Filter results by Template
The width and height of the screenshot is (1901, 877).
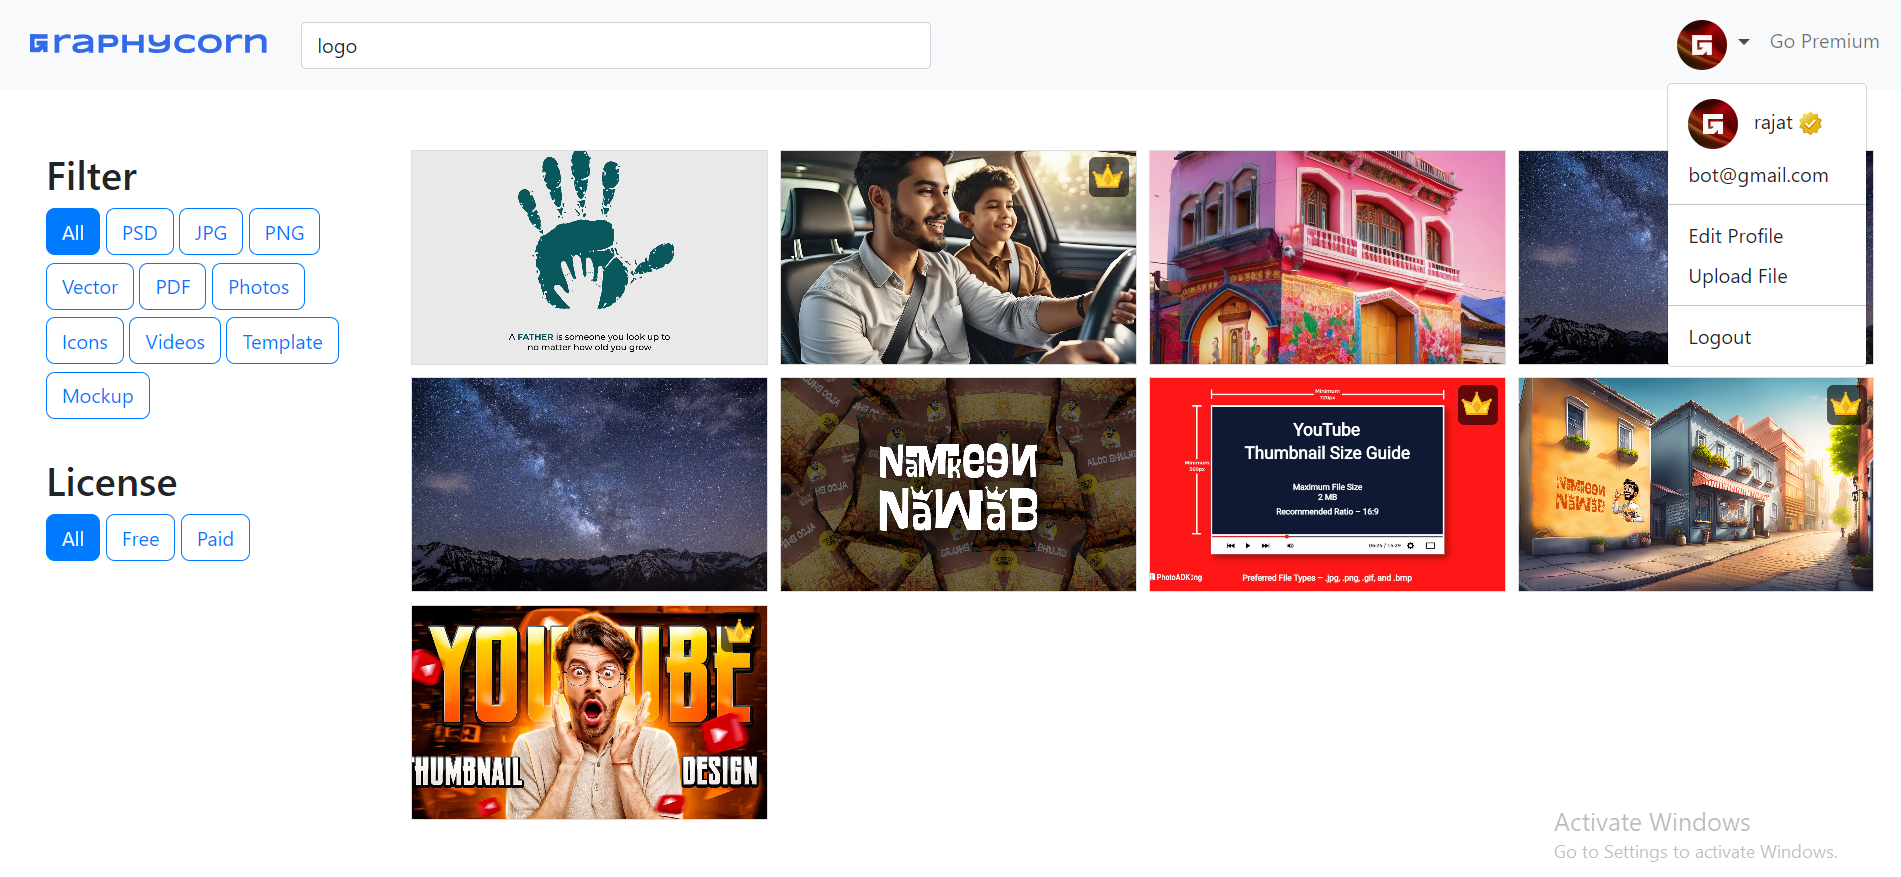coord(282,341)
